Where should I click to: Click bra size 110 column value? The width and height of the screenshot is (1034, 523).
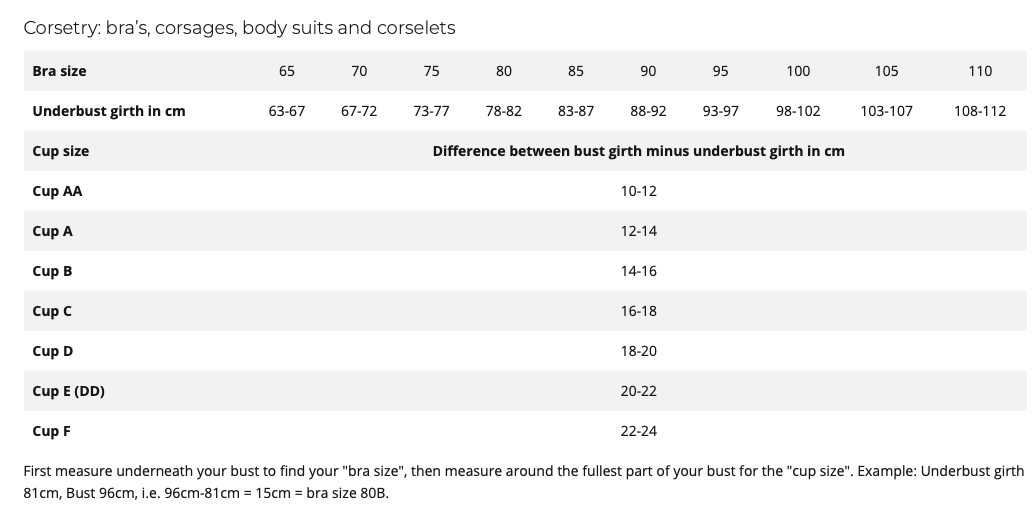click(x=980, y=71)
